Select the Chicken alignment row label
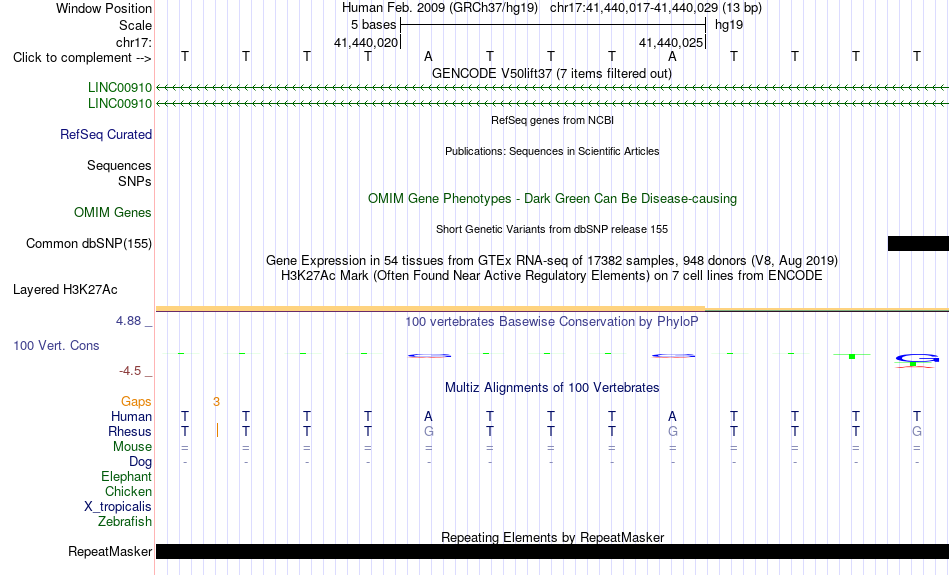Image resolution: width=950 pixels, height=575 pixels. click(128, 491)
